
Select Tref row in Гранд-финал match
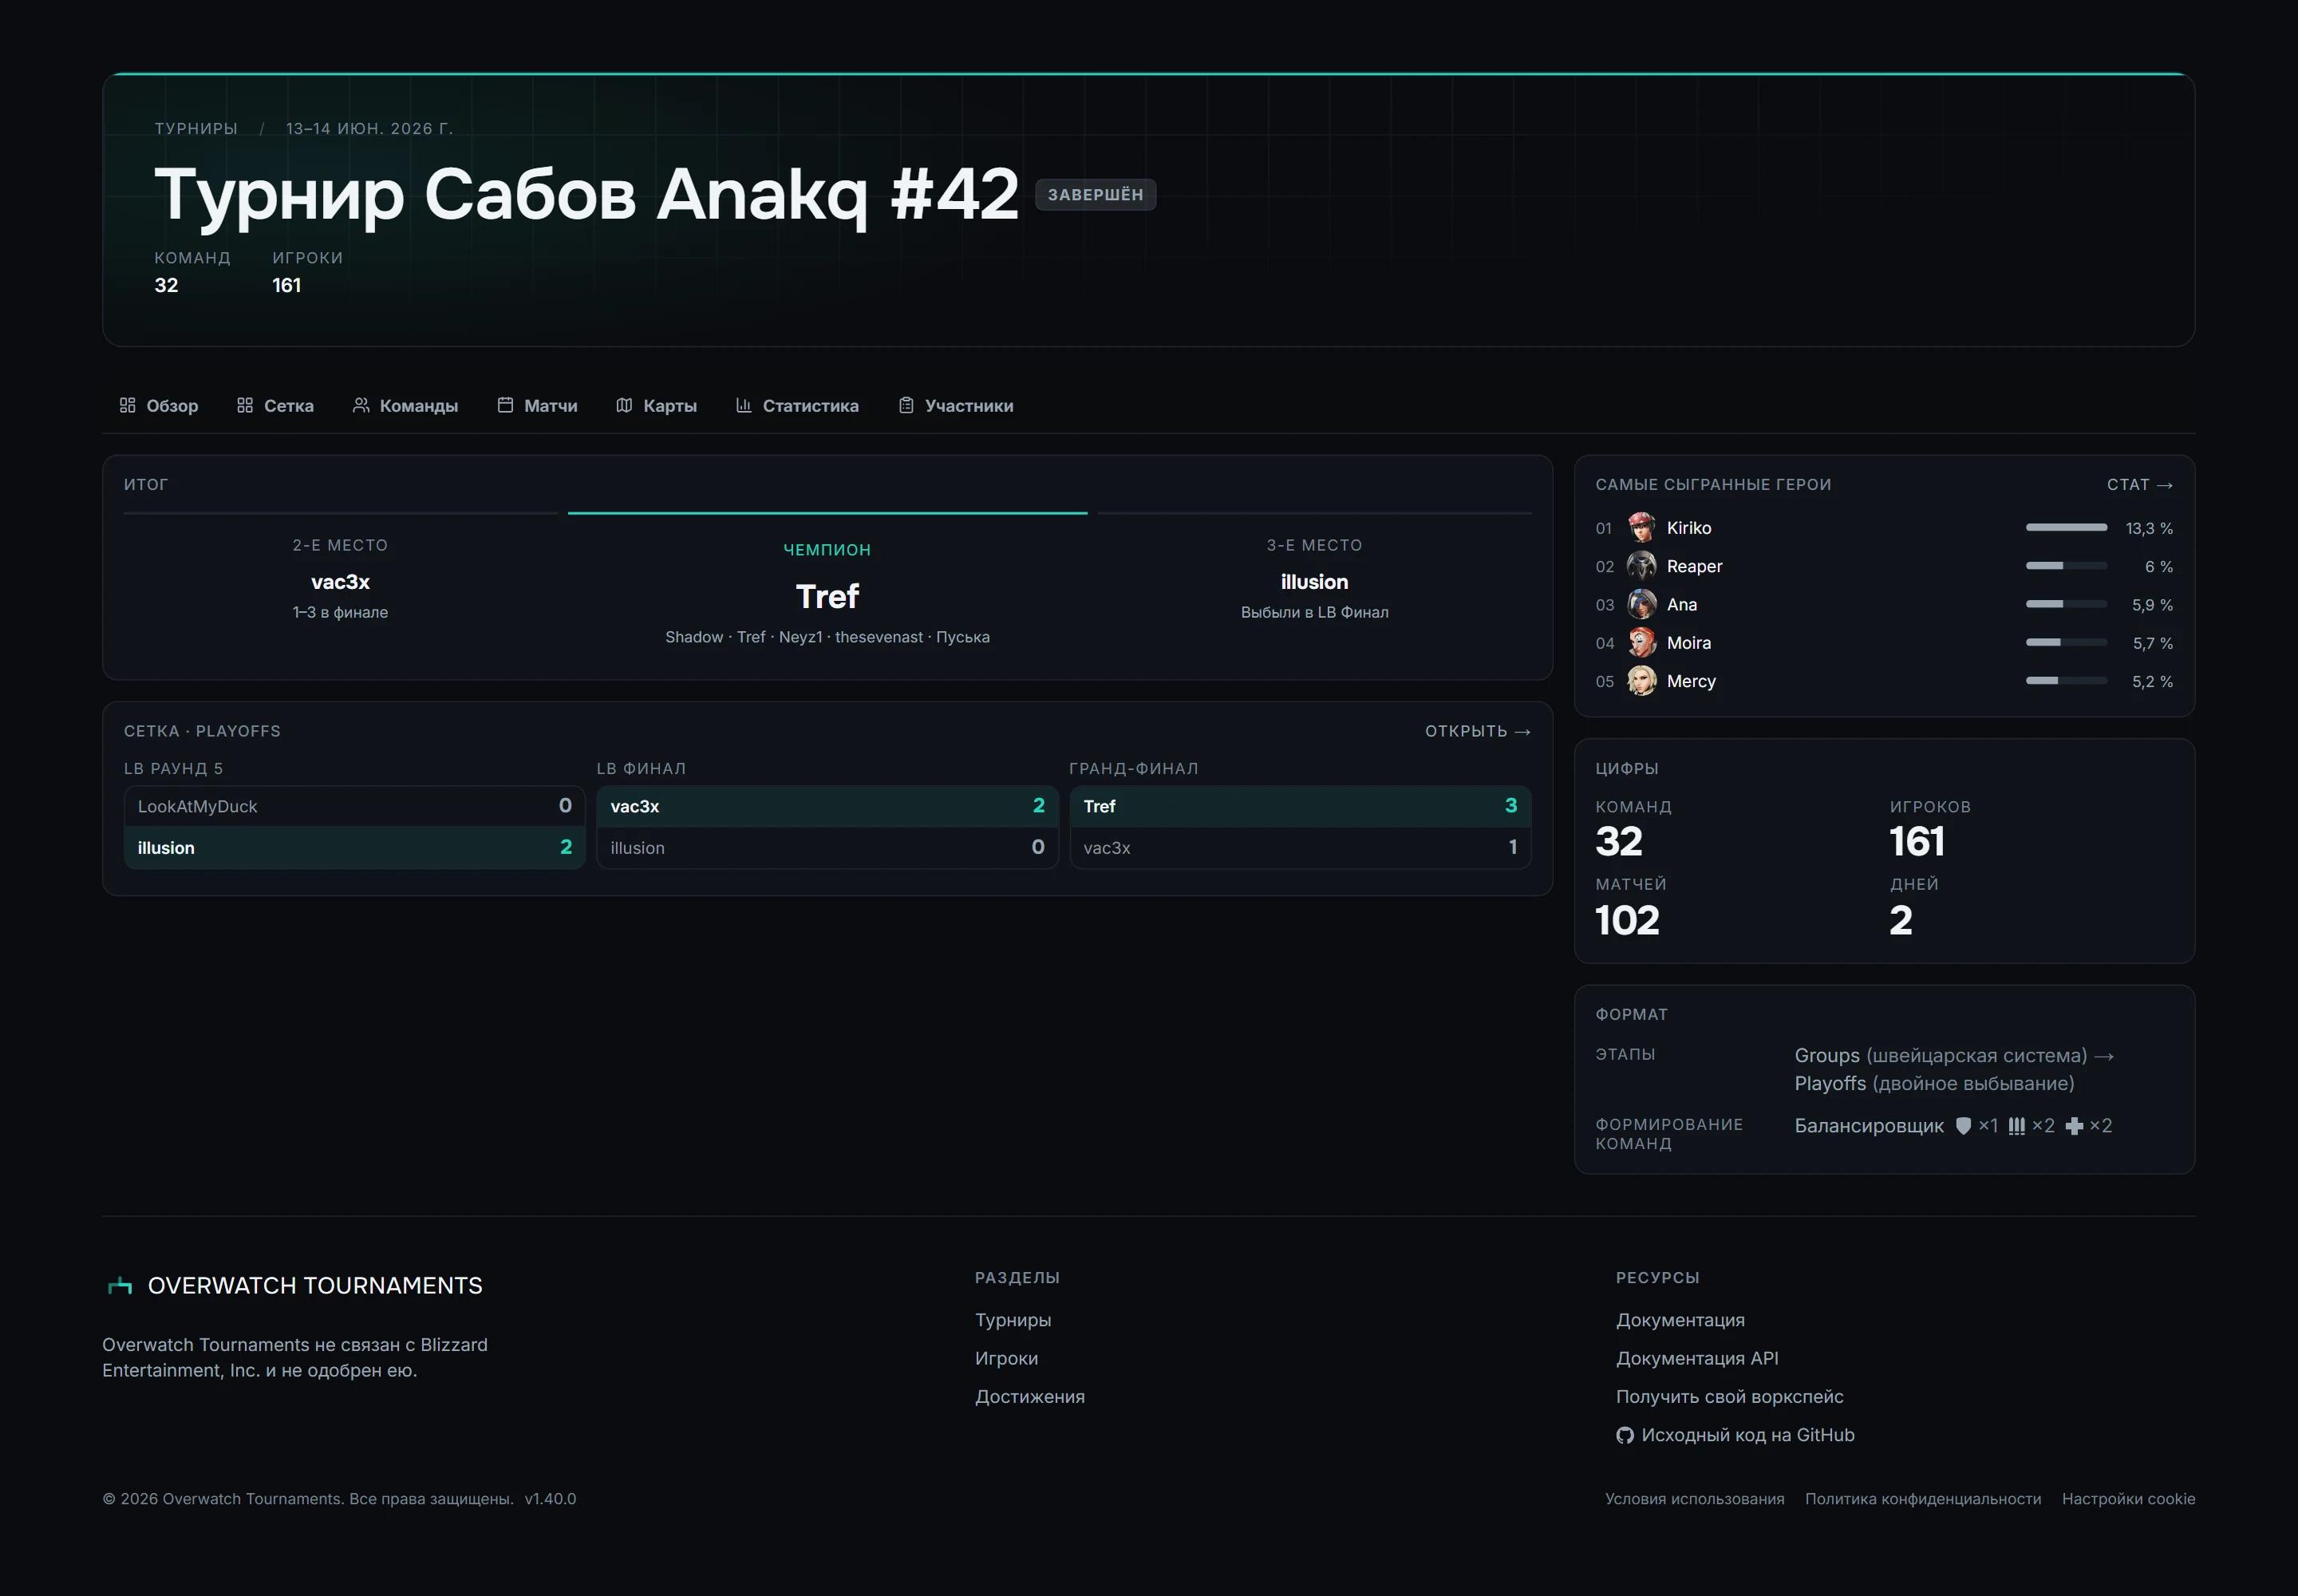tap(1300, 806)
